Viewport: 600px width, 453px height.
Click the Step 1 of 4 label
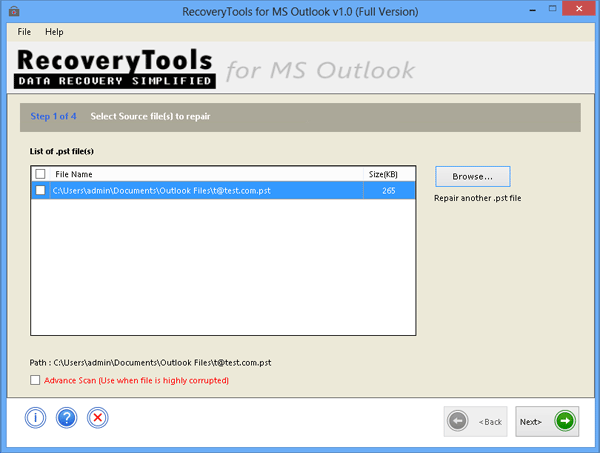[x=53, y=116]
